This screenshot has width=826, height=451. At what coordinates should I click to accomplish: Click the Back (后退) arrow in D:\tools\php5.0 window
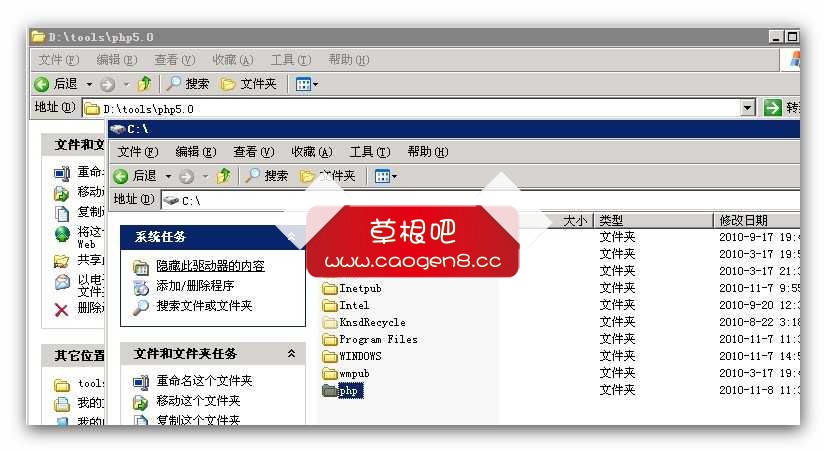click(43, 84)
